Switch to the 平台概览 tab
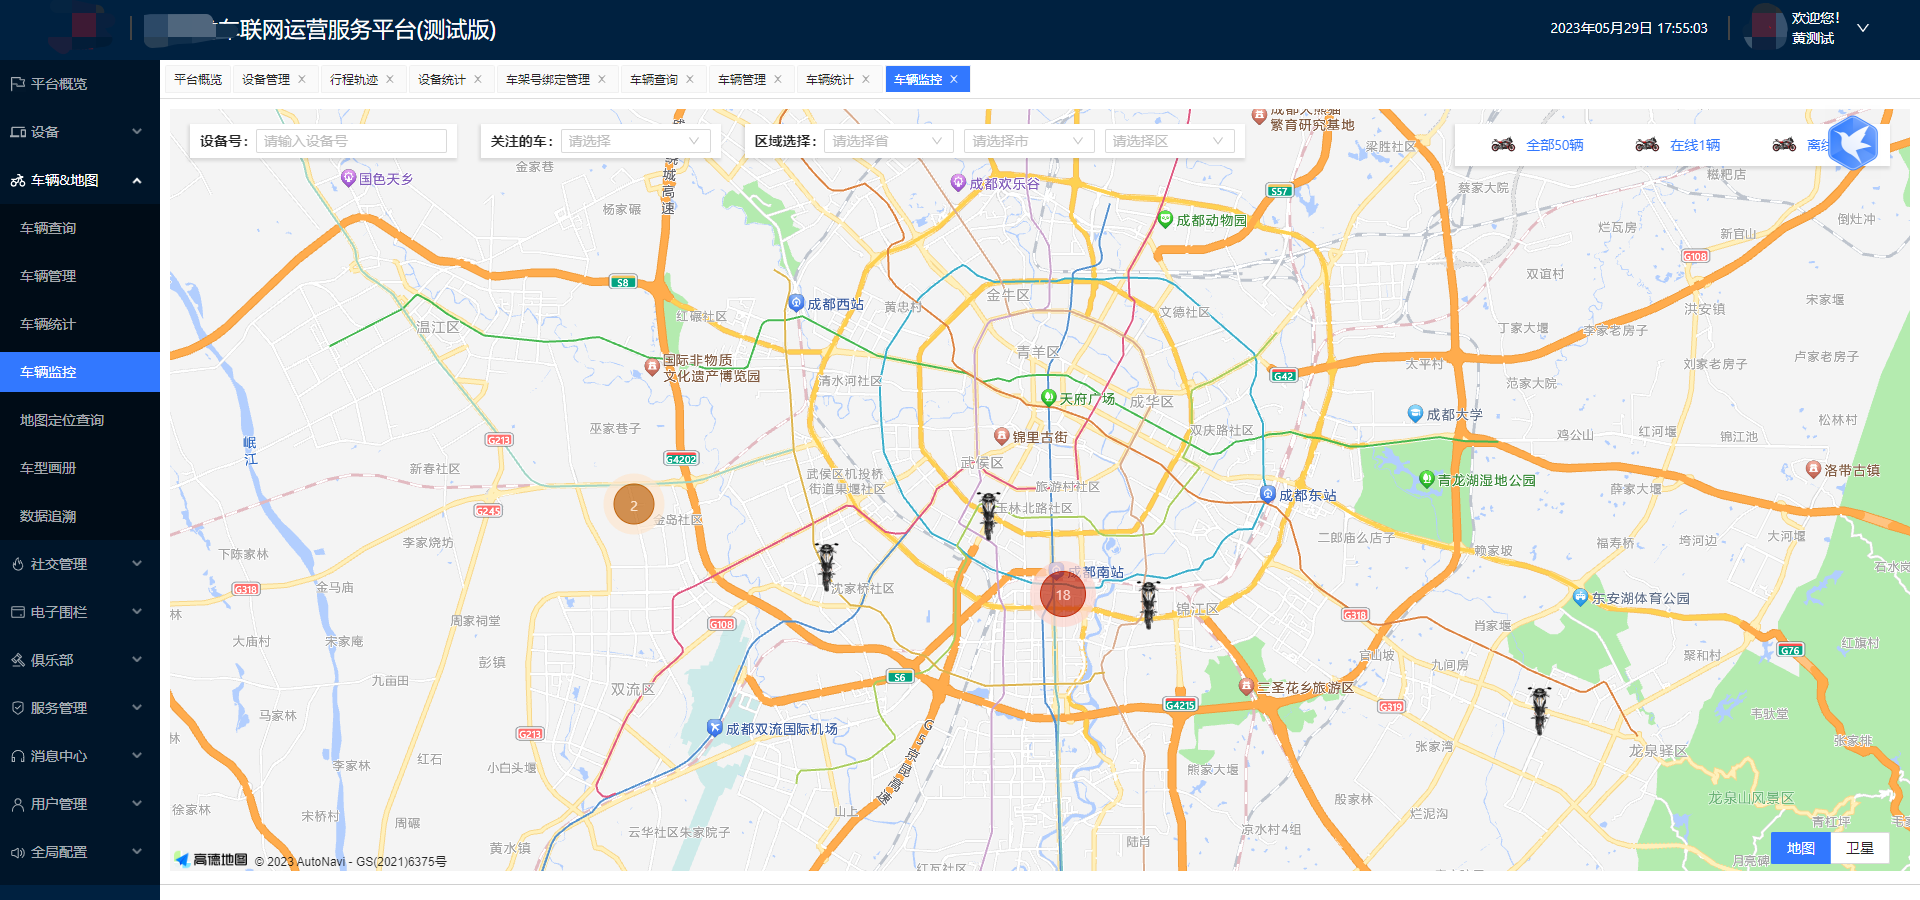 coord(198,79)
